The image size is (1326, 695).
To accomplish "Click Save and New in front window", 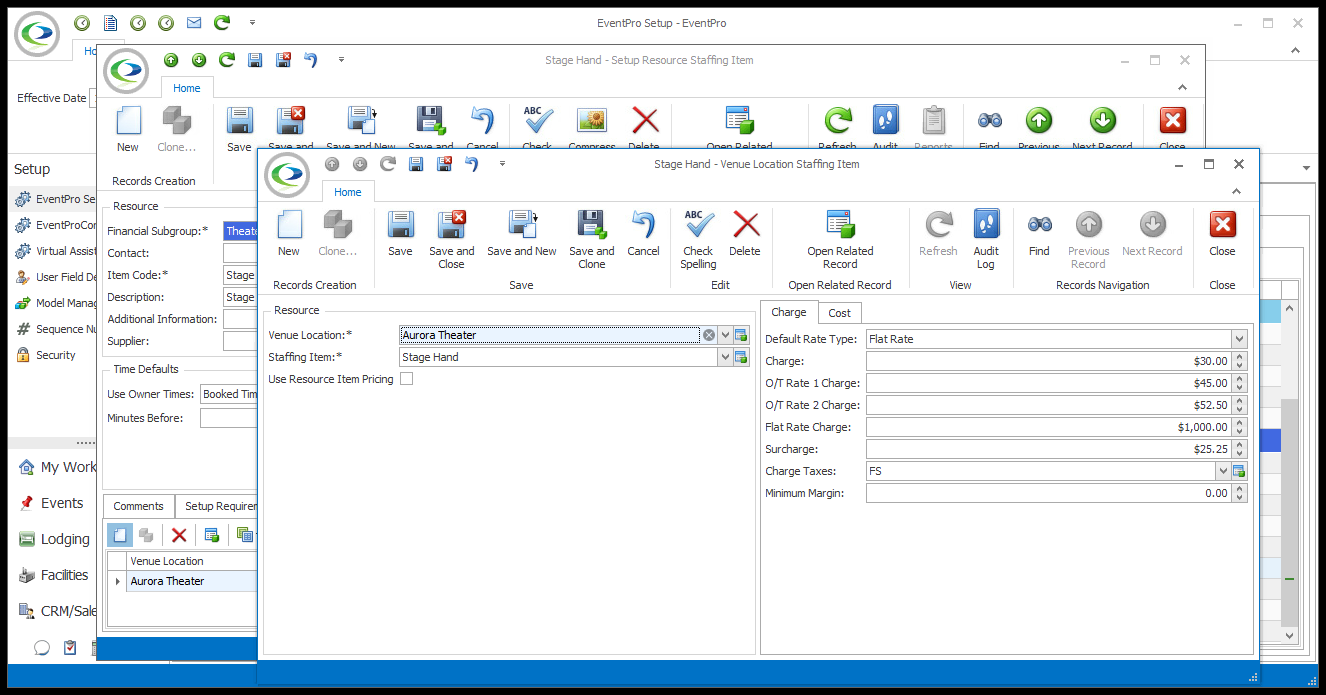I will coord(522,235).
